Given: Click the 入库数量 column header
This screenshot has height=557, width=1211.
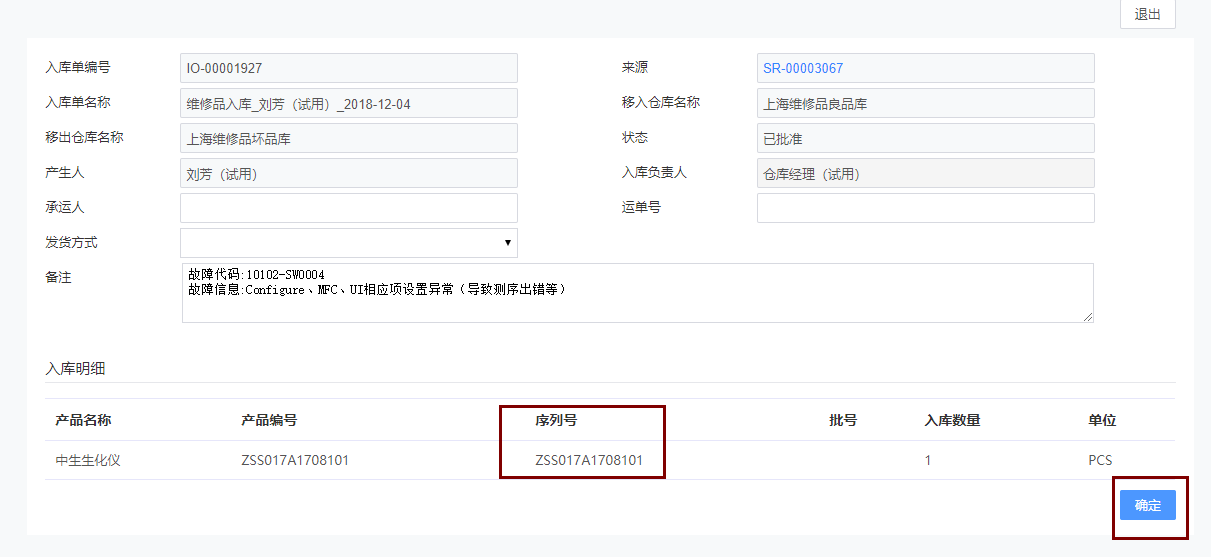Looking at the screenshot, I should [952, 420].
